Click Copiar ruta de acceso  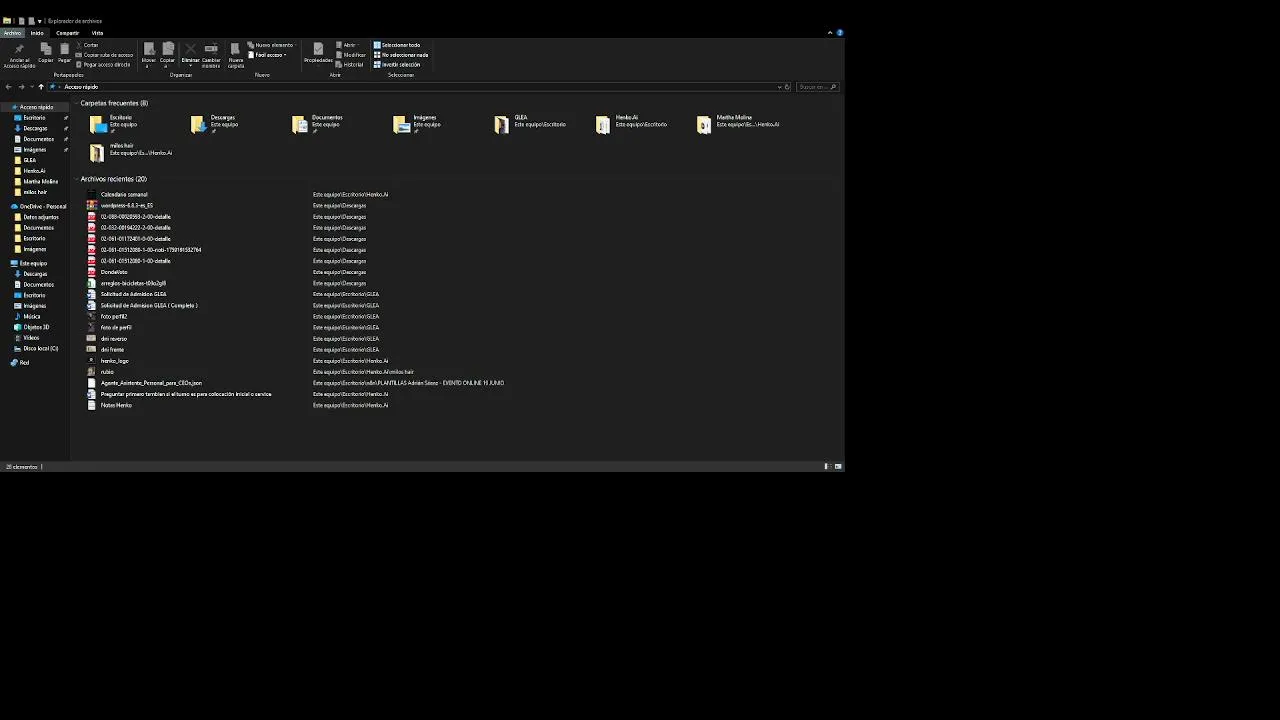104,55
